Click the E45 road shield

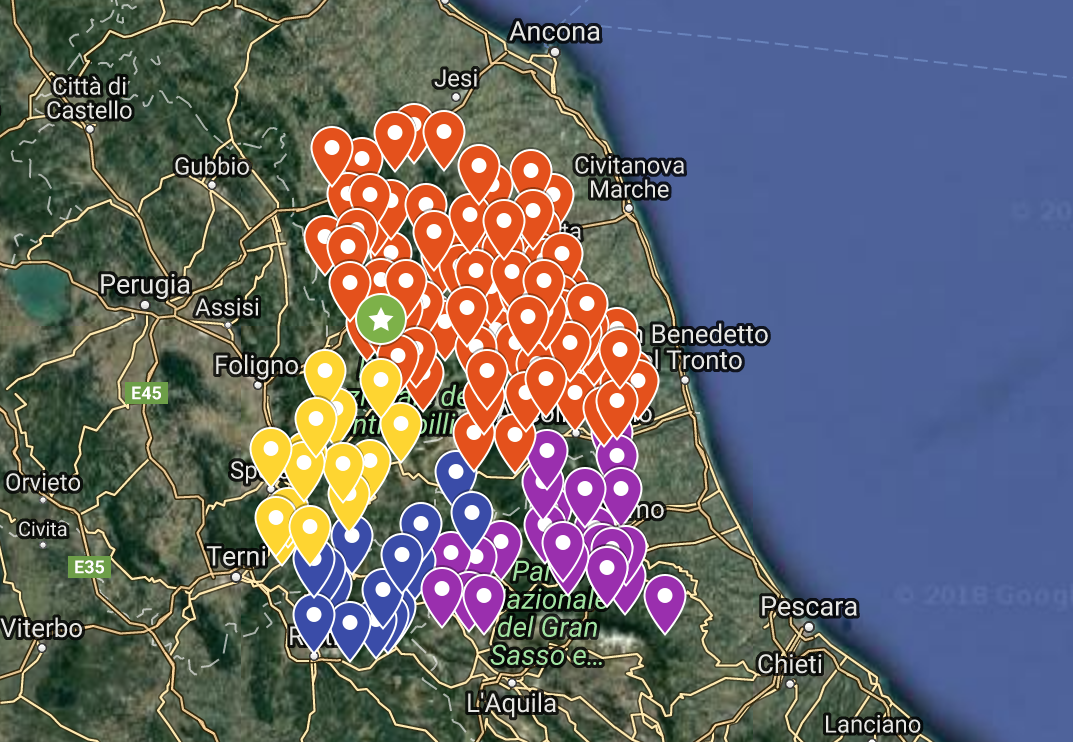pos(146,393)
